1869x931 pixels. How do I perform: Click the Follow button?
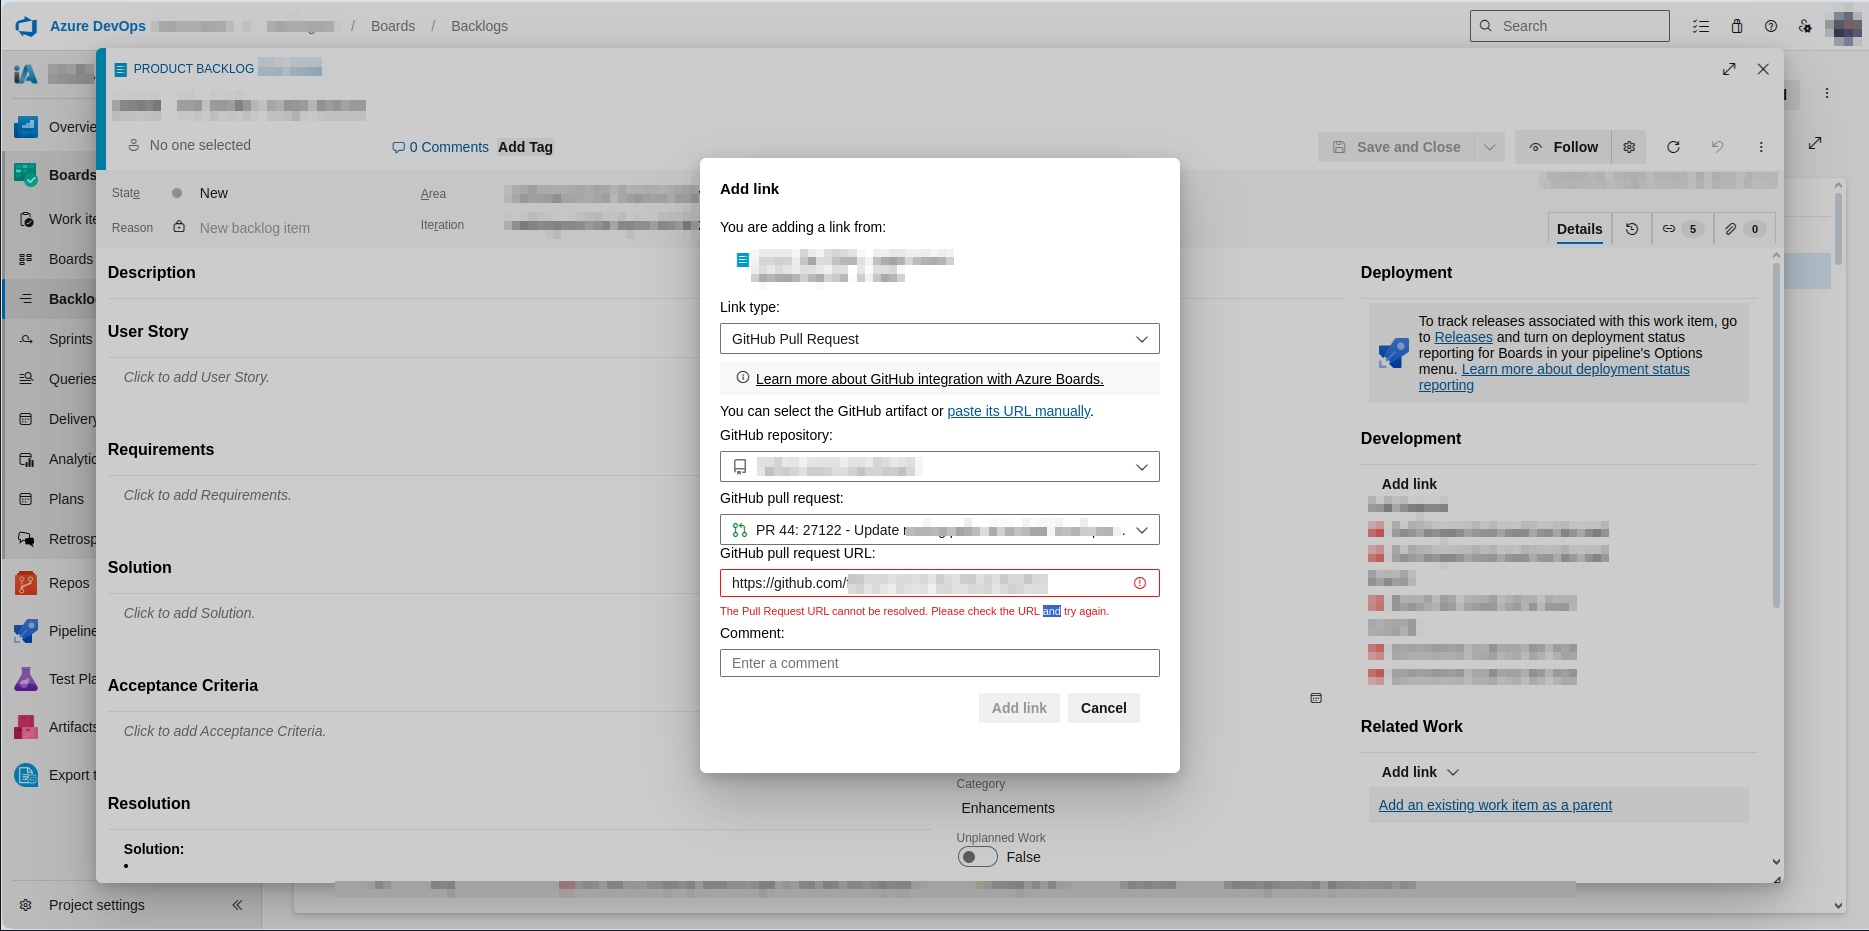(1563, 147)
